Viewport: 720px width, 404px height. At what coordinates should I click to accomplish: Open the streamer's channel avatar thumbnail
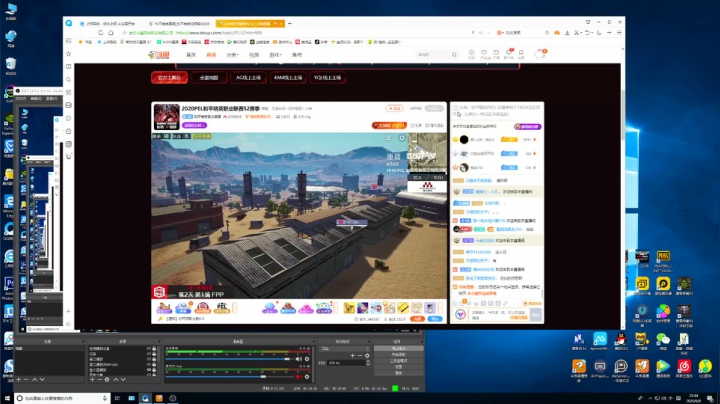point(166,117)
